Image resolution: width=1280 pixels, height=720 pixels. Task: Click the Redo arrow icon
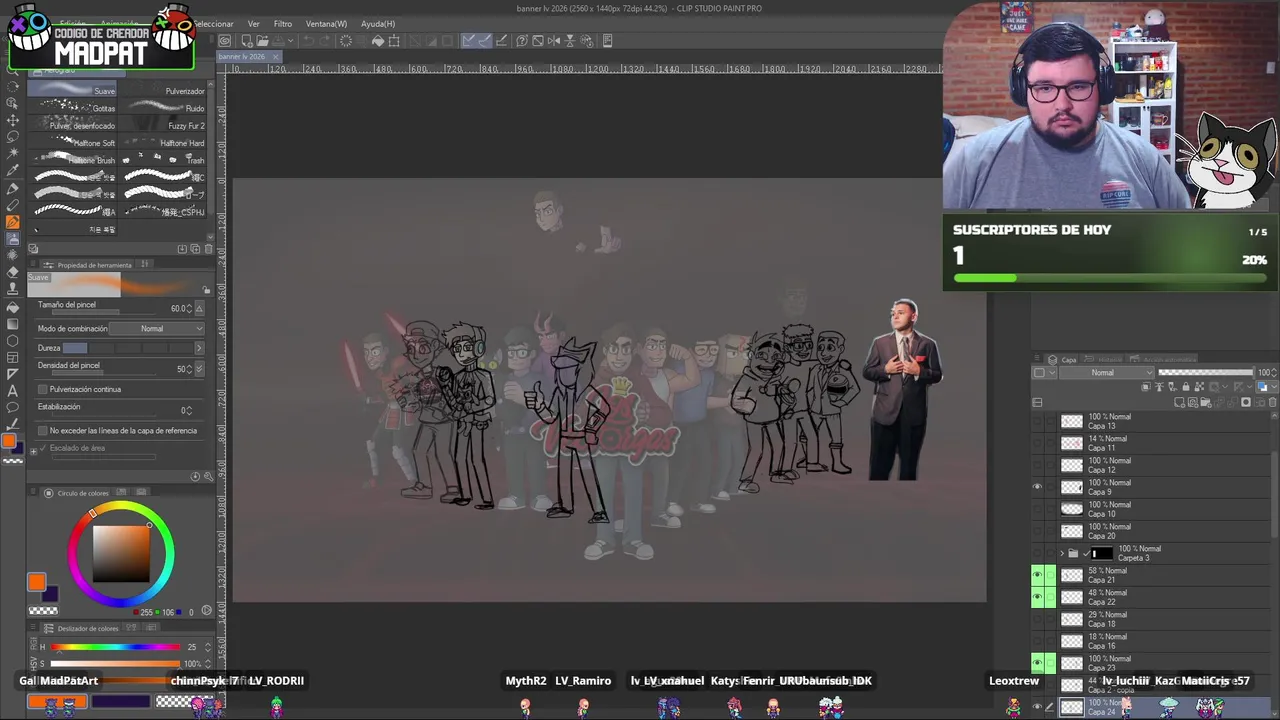tap(325, 41)
